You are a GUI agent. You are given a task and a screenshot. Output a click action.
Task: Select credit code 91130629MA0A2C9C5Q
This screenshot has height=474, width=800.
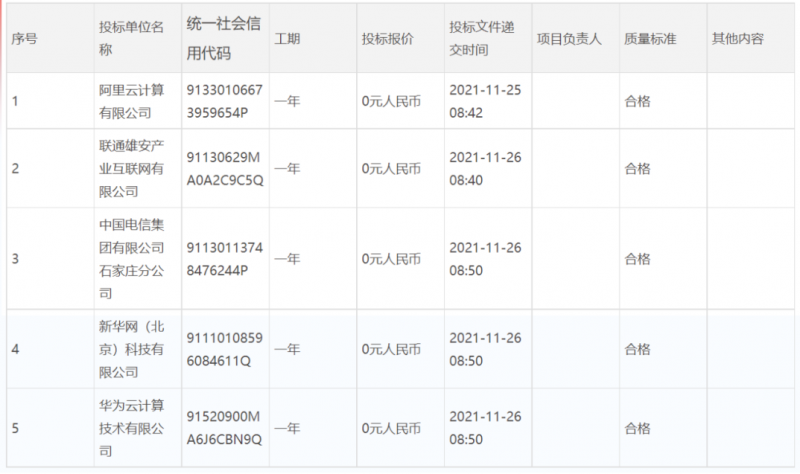coord(221,168)
